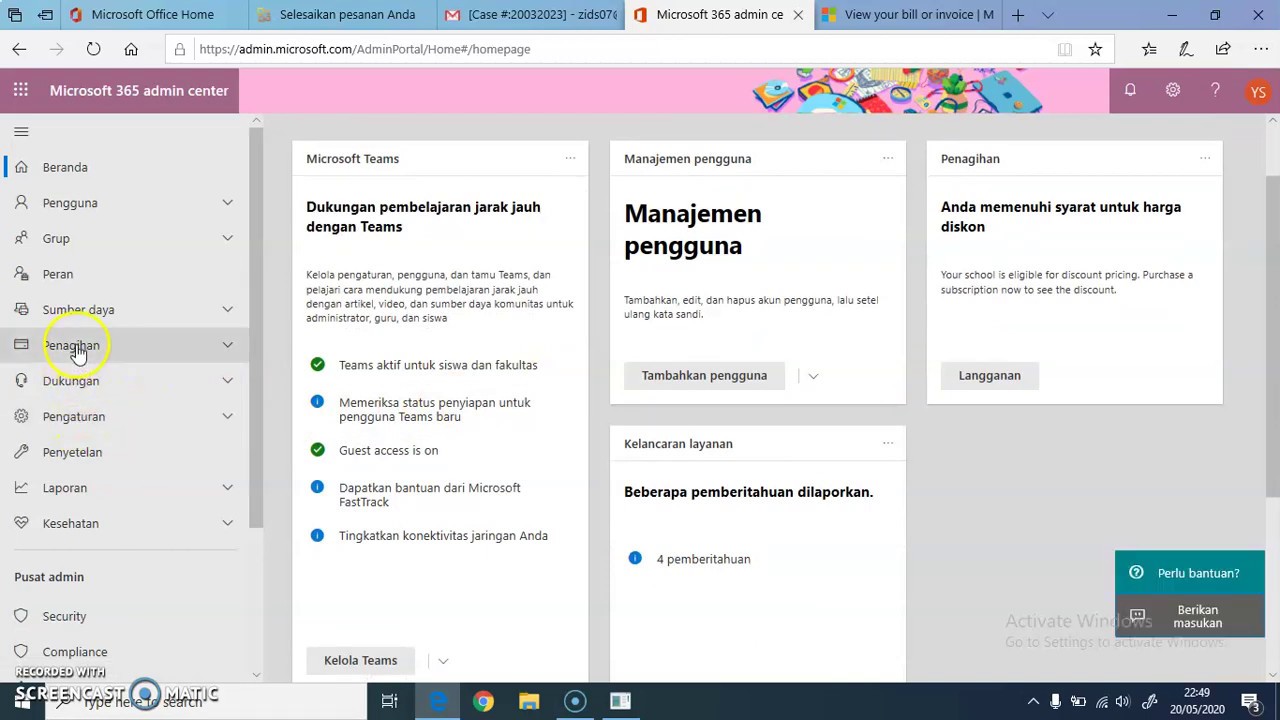This screenshot has height=720, width=1280.
Task: Open the 4 pemberitahuan link
Action: 703,559
